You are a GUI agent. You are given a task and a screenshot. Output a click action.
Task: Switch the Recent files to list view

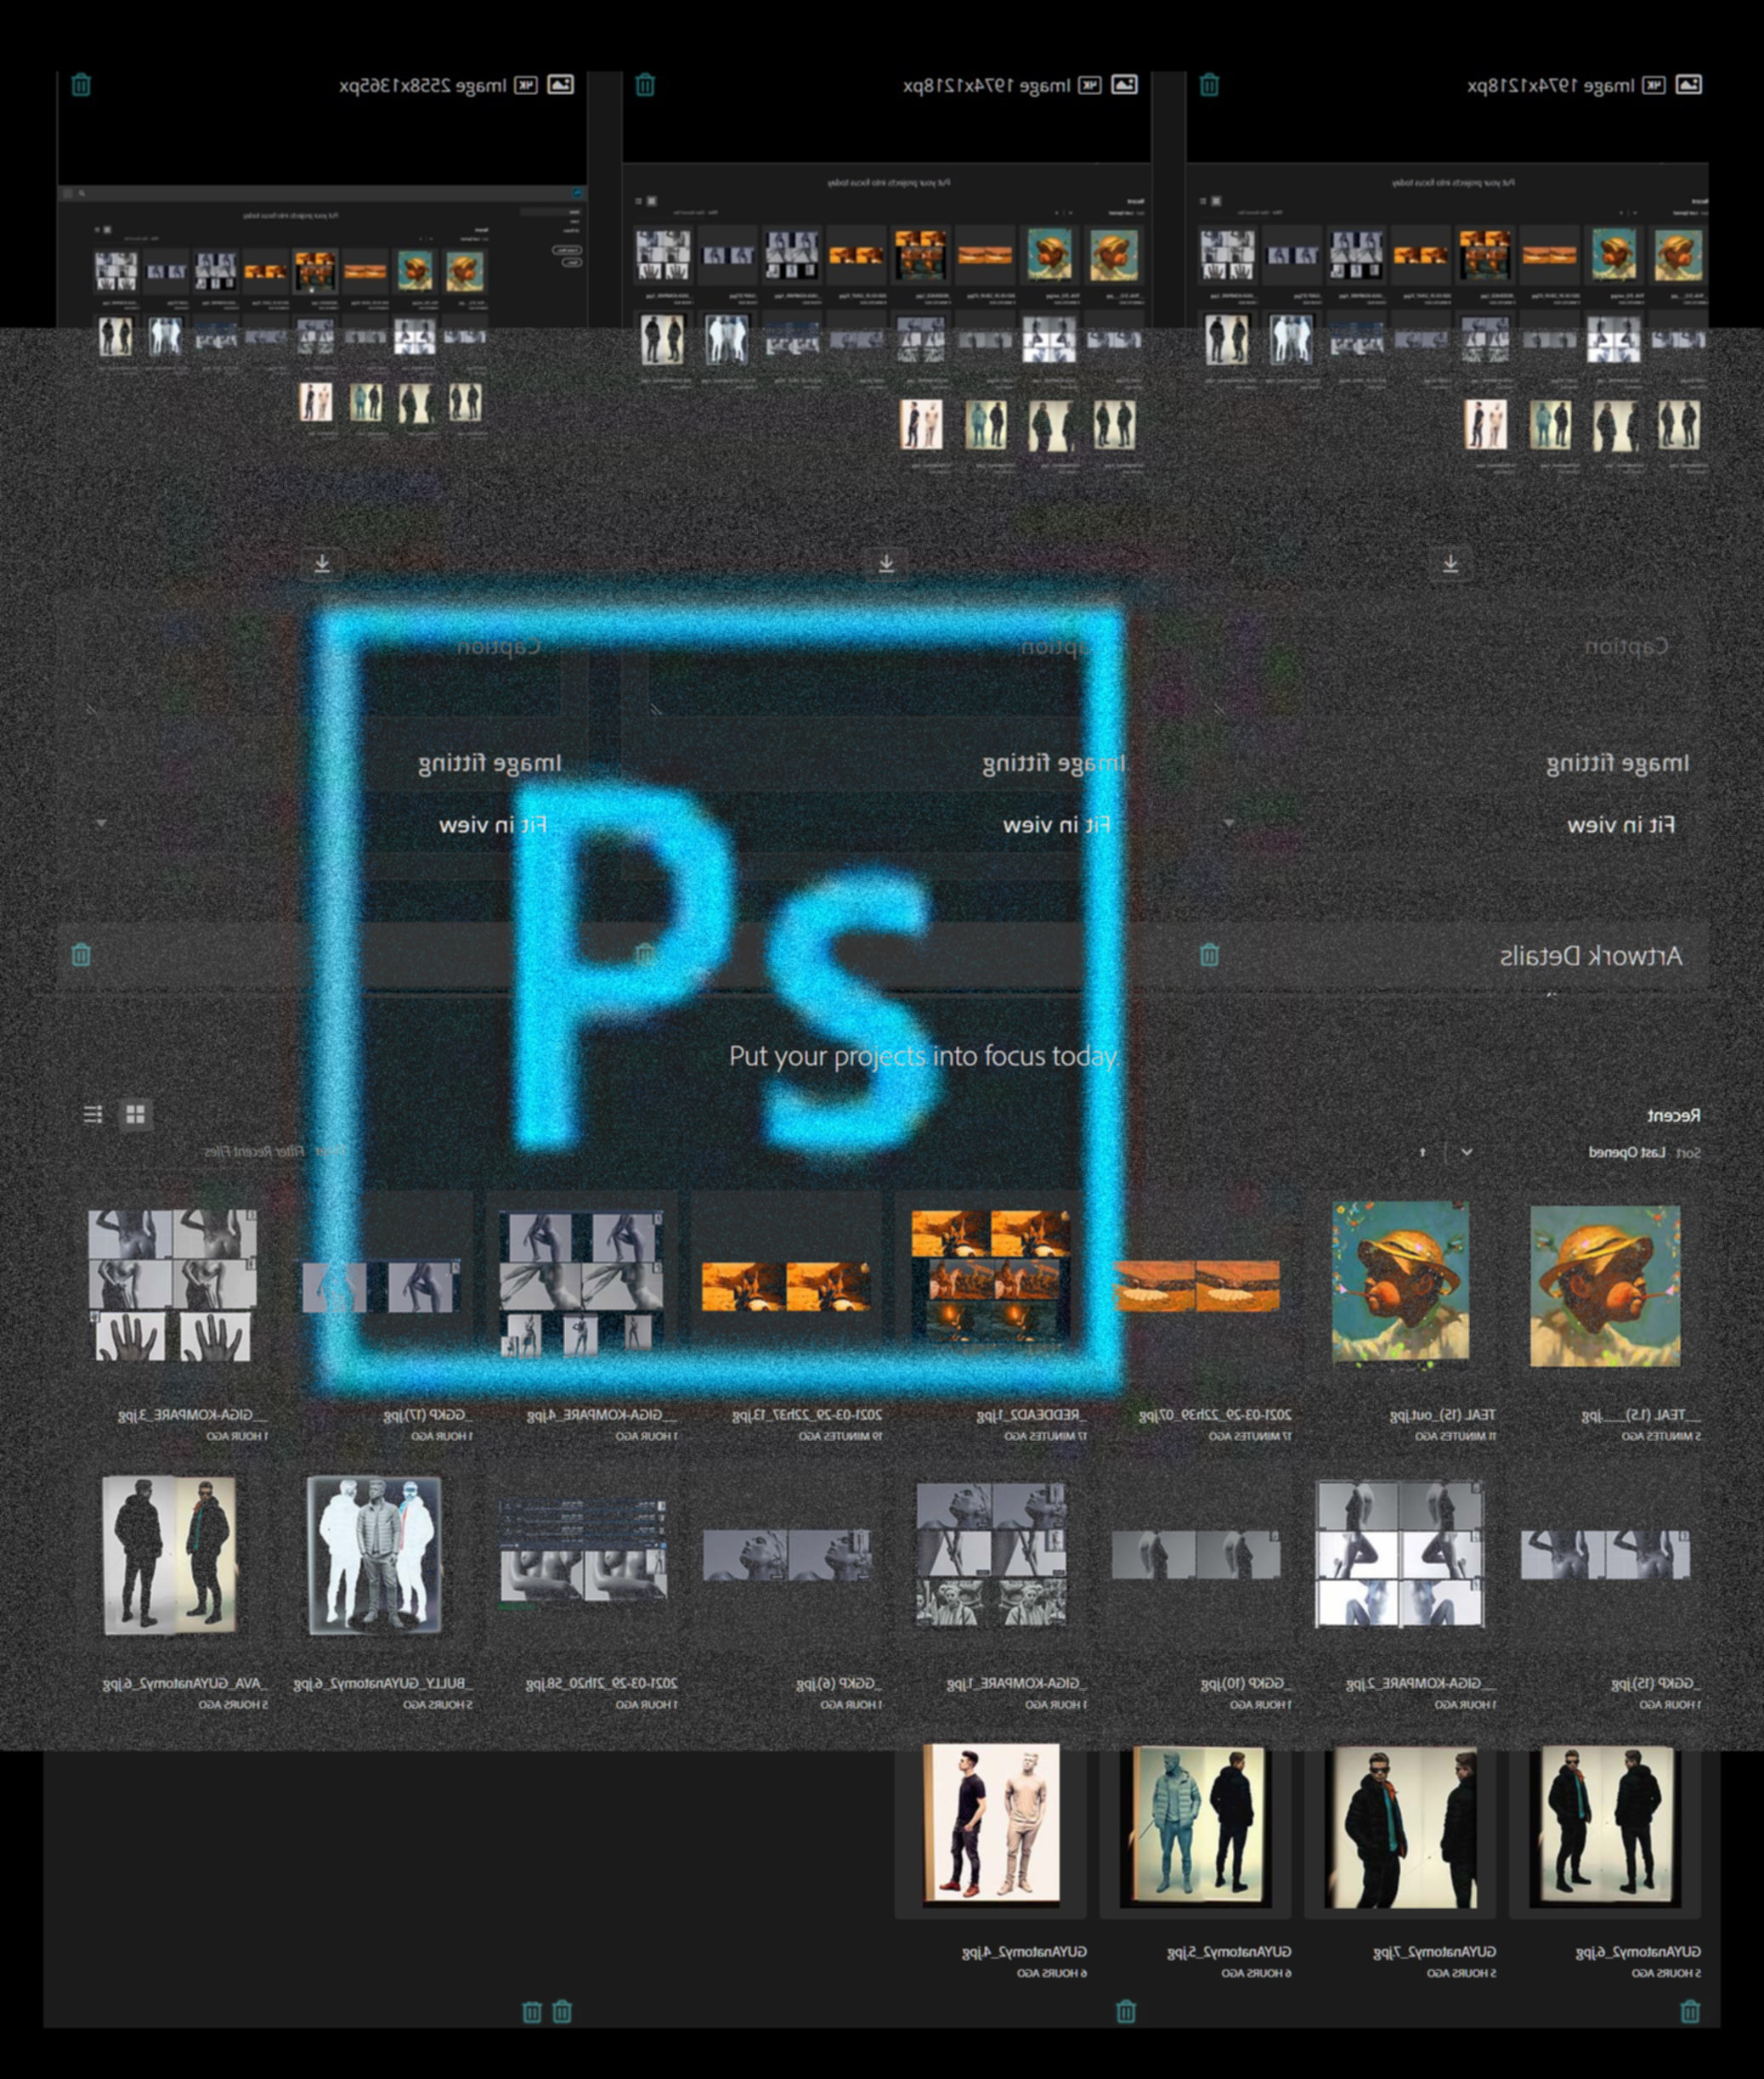[x=93, y=1114]
